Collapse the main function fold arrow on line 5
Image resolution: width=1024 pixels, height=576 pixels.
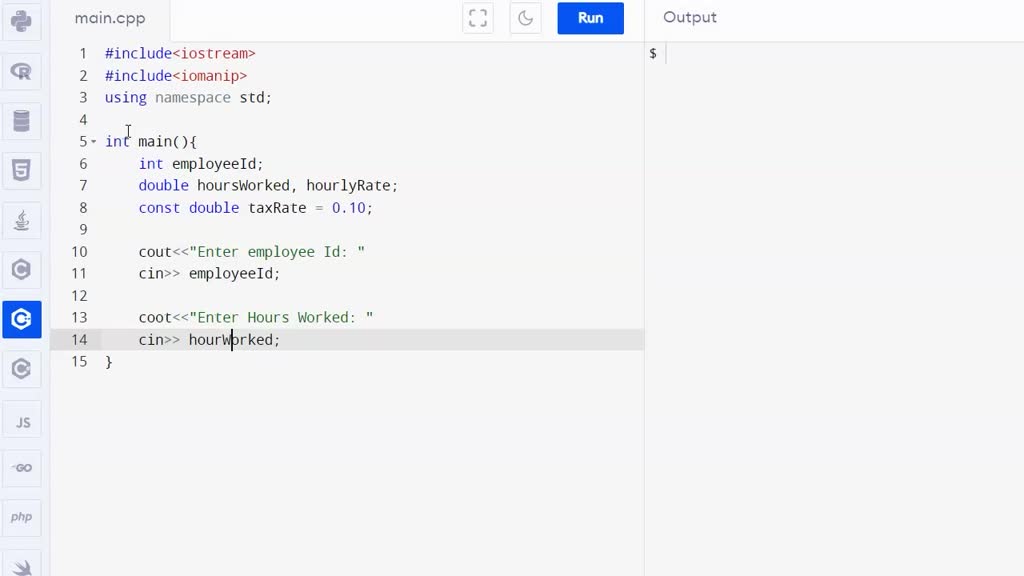click(x=93, y=142)
